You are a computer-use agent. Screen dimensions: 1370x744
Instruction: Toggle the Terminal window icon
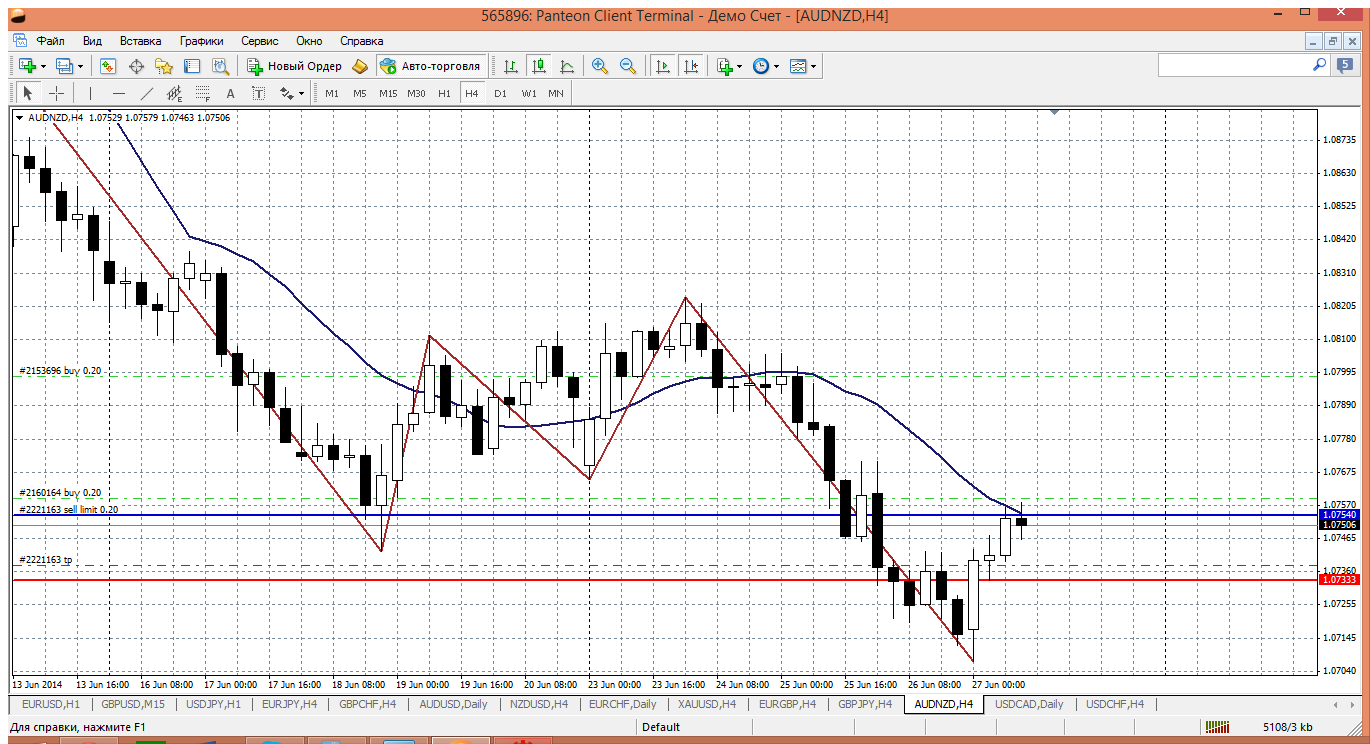coord(192,66)
